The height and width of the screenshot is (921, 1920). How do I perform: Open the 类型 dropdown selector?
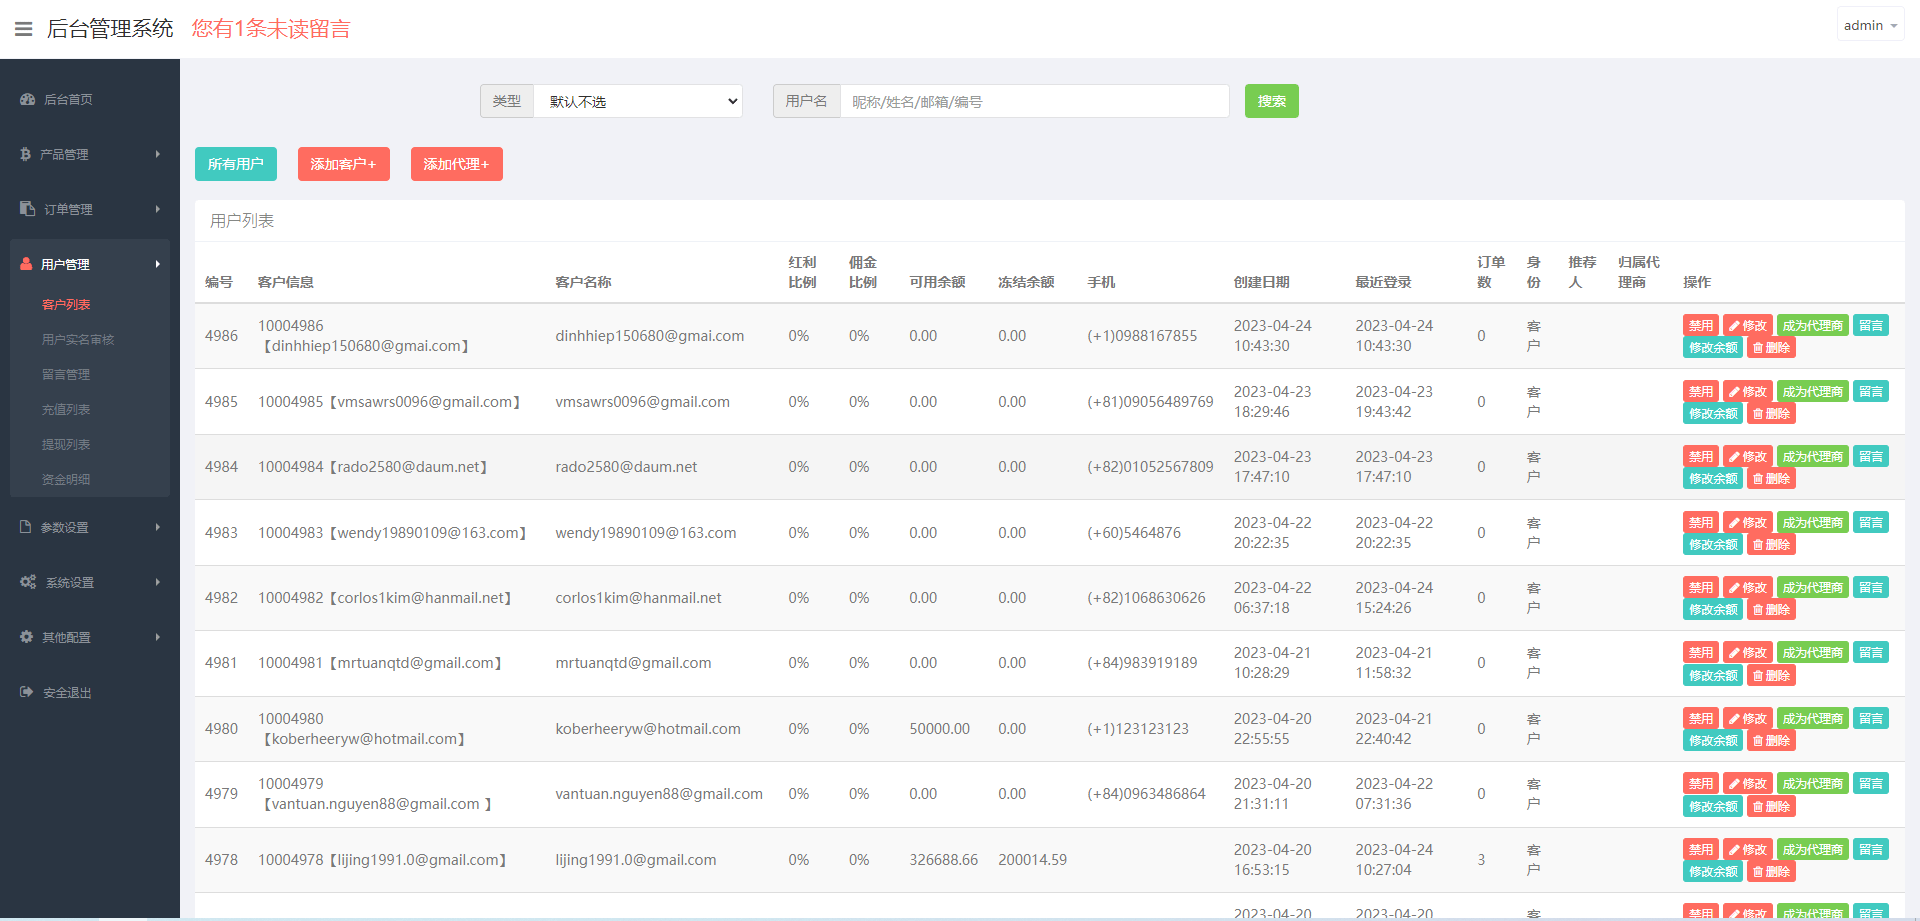click(x=638, y=101)
